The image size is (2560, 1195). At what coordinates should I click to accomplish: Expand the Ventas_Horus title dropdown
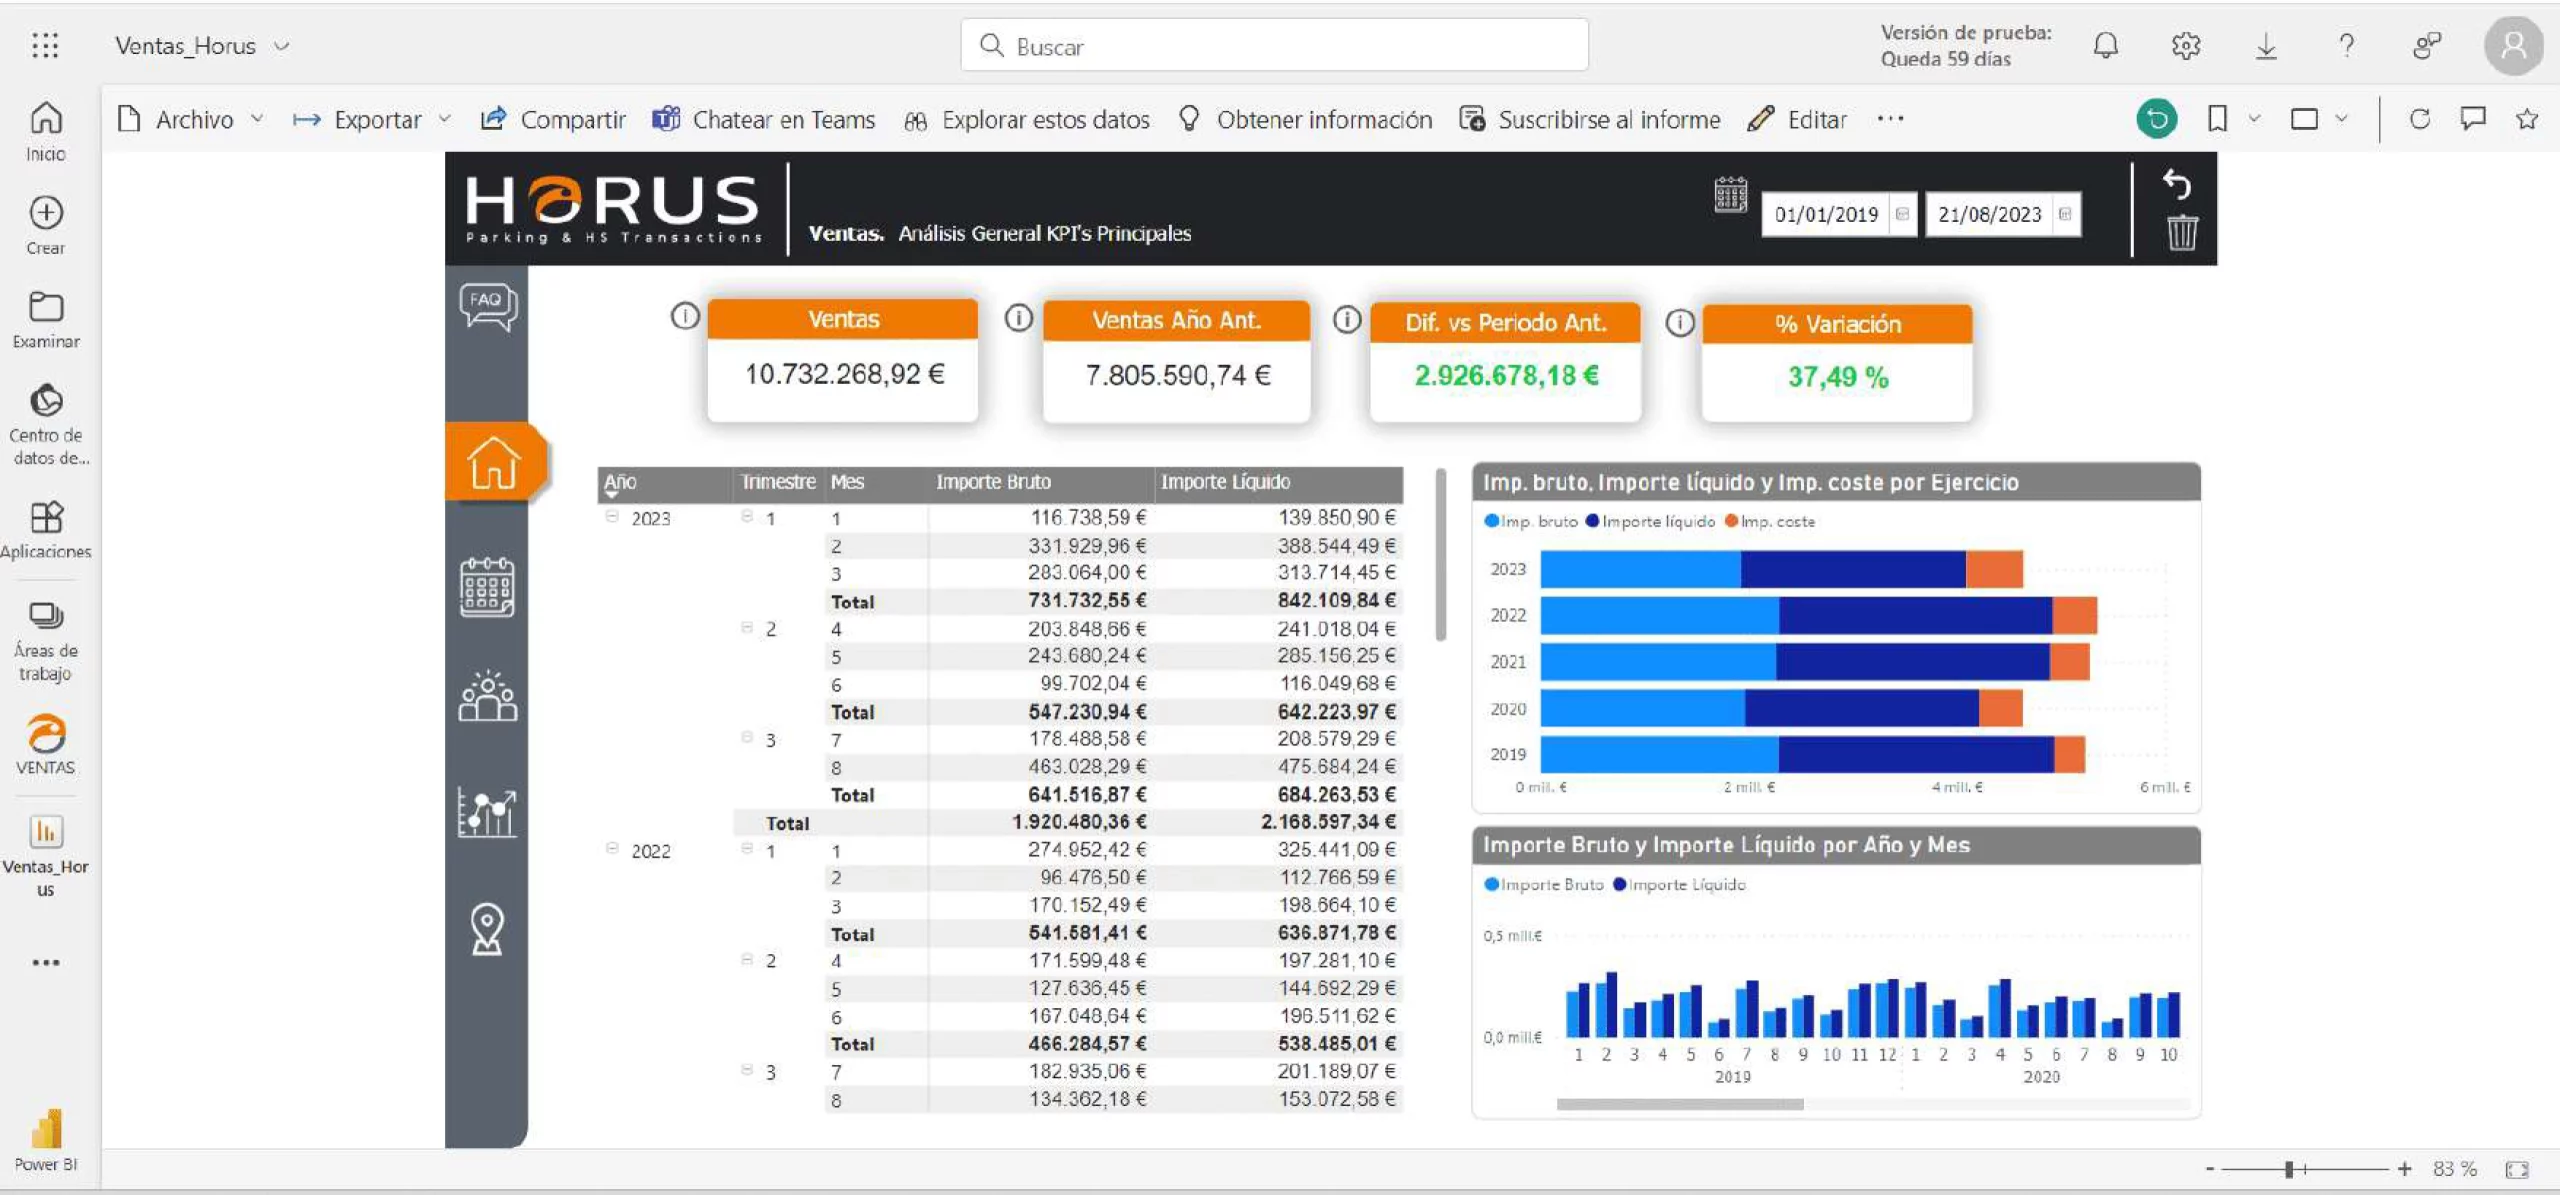click(x=283, y=45)
